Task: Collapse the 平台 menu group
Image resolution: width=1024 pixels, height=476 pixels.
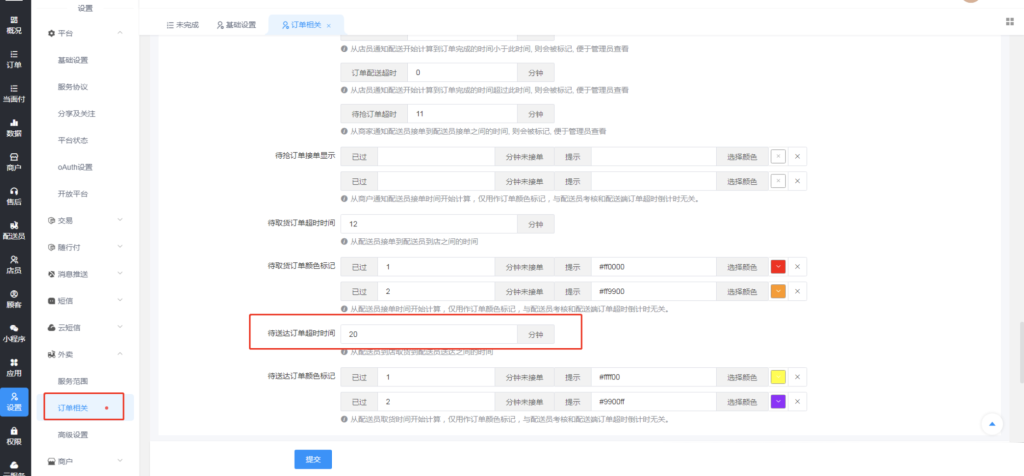Action: (x=119, y=34)
